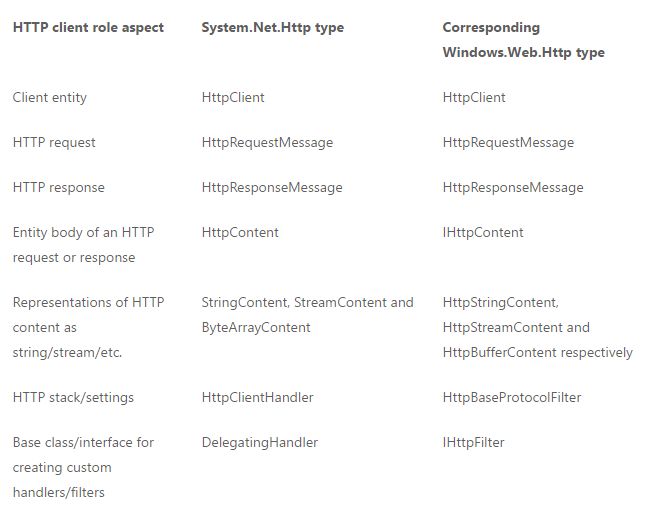
Task: Click the IHttpContent type text
Action: (483, 233)
